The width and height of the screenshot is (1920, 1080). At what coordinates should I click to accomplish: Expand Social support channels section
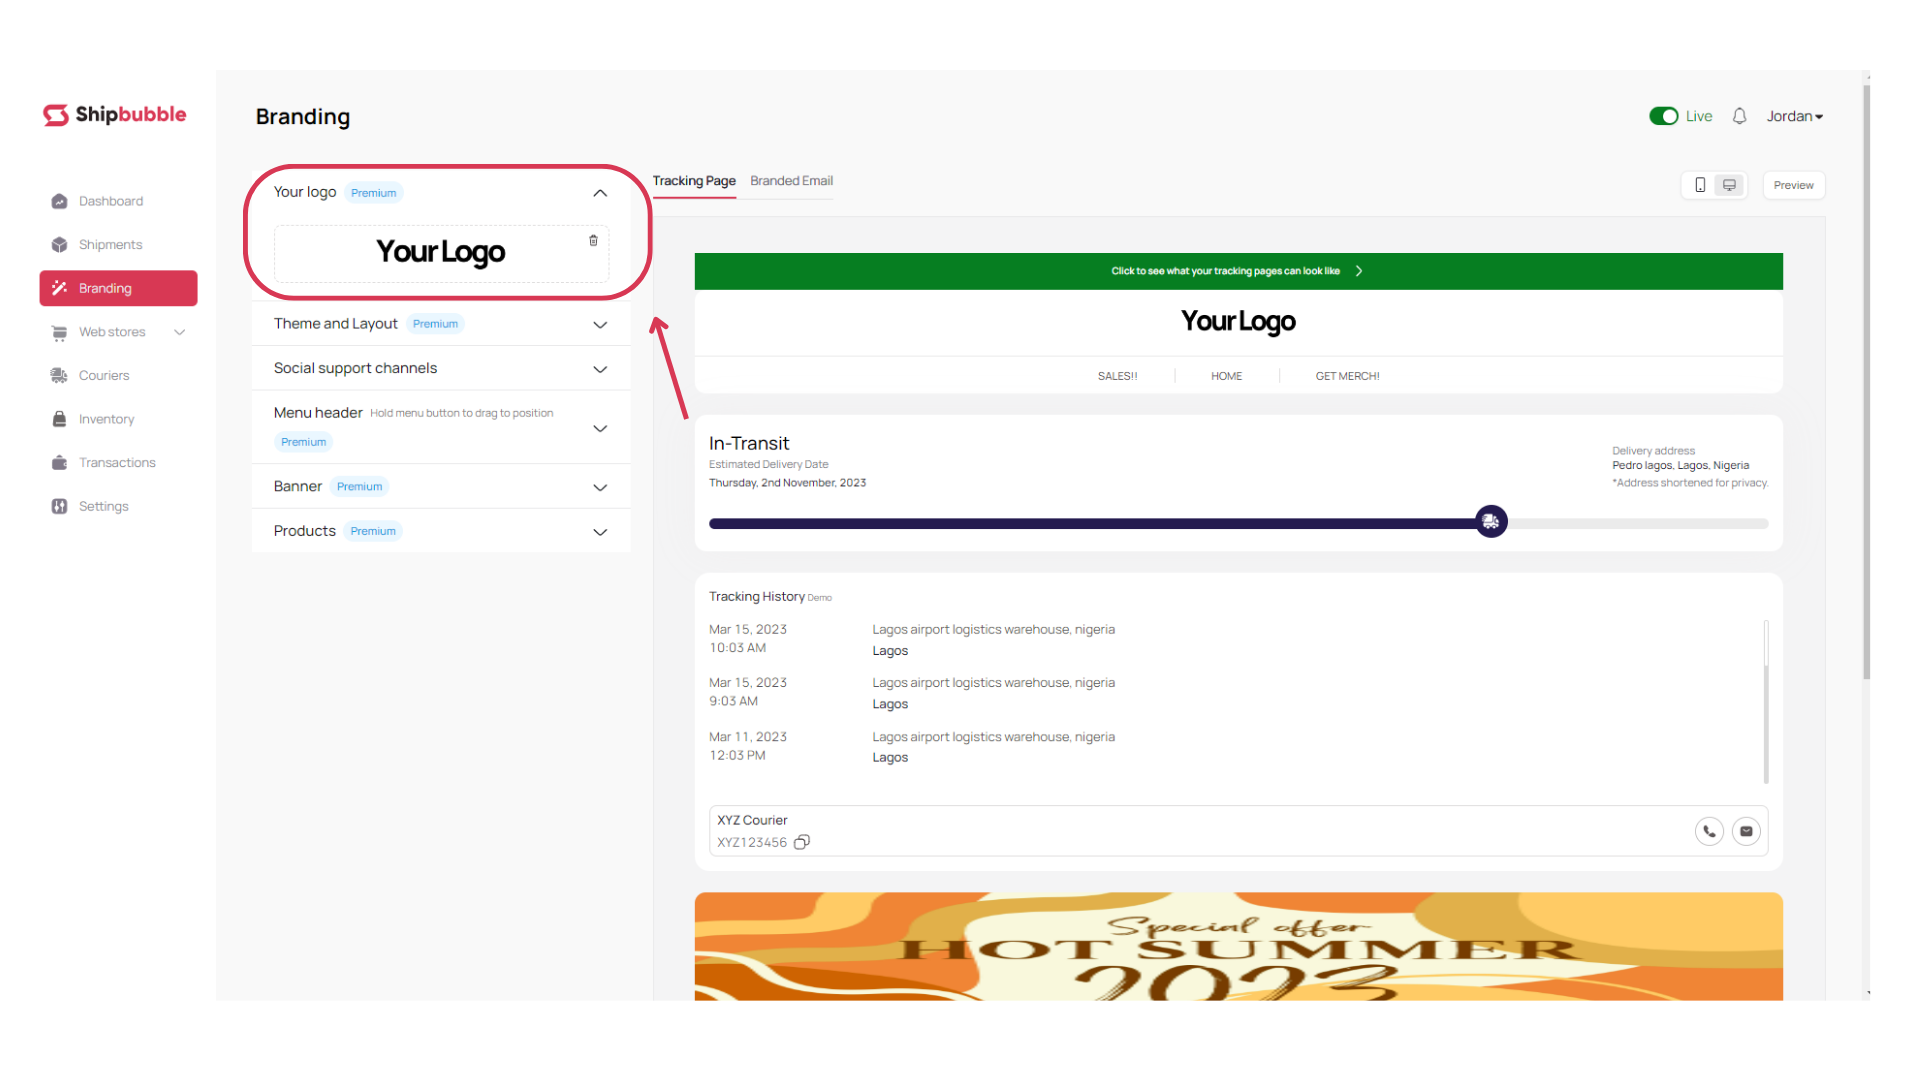(600, 369)
